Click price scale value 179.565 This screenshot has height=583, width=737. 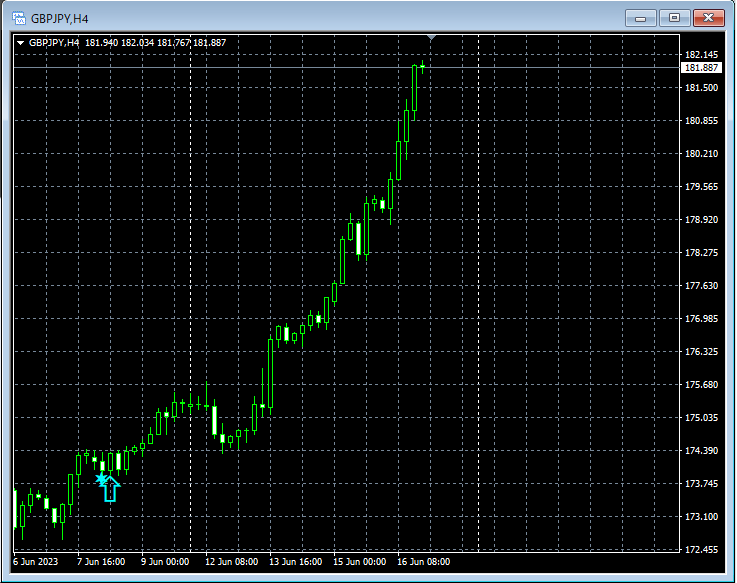[701, 187]
